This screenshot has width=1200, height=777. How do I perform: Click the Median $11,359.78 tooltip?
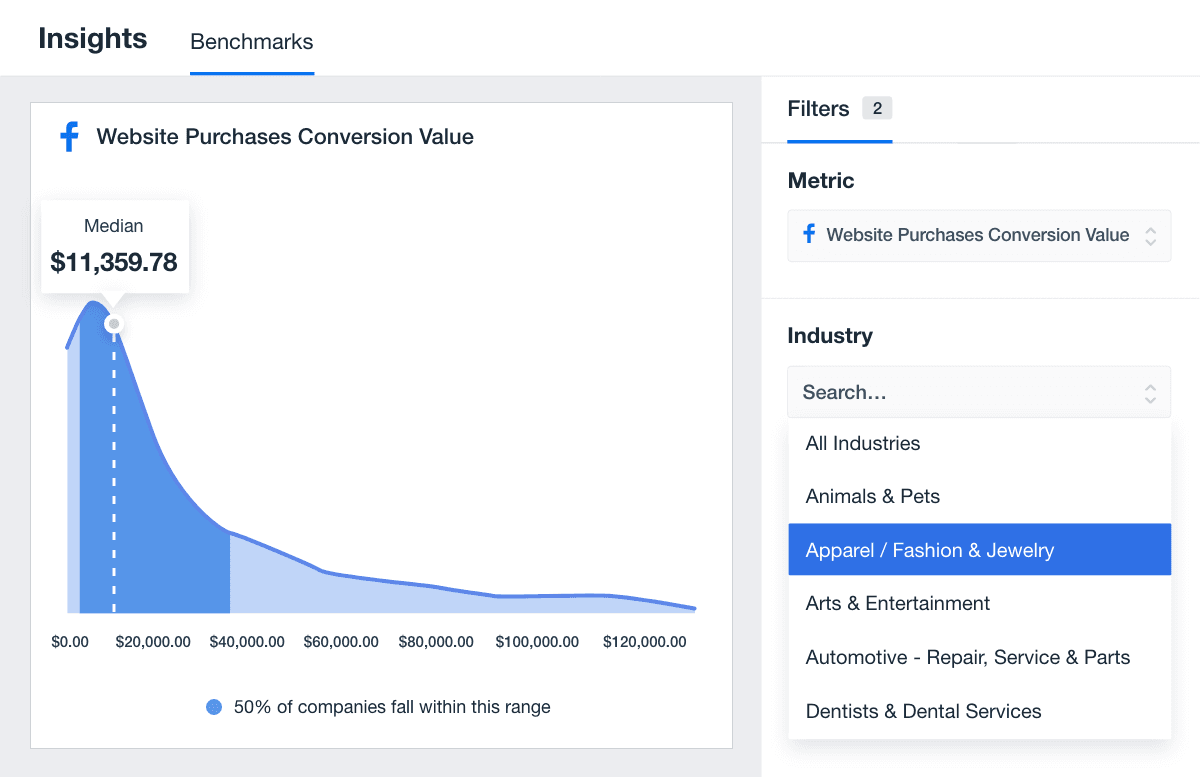pos(114,247)
